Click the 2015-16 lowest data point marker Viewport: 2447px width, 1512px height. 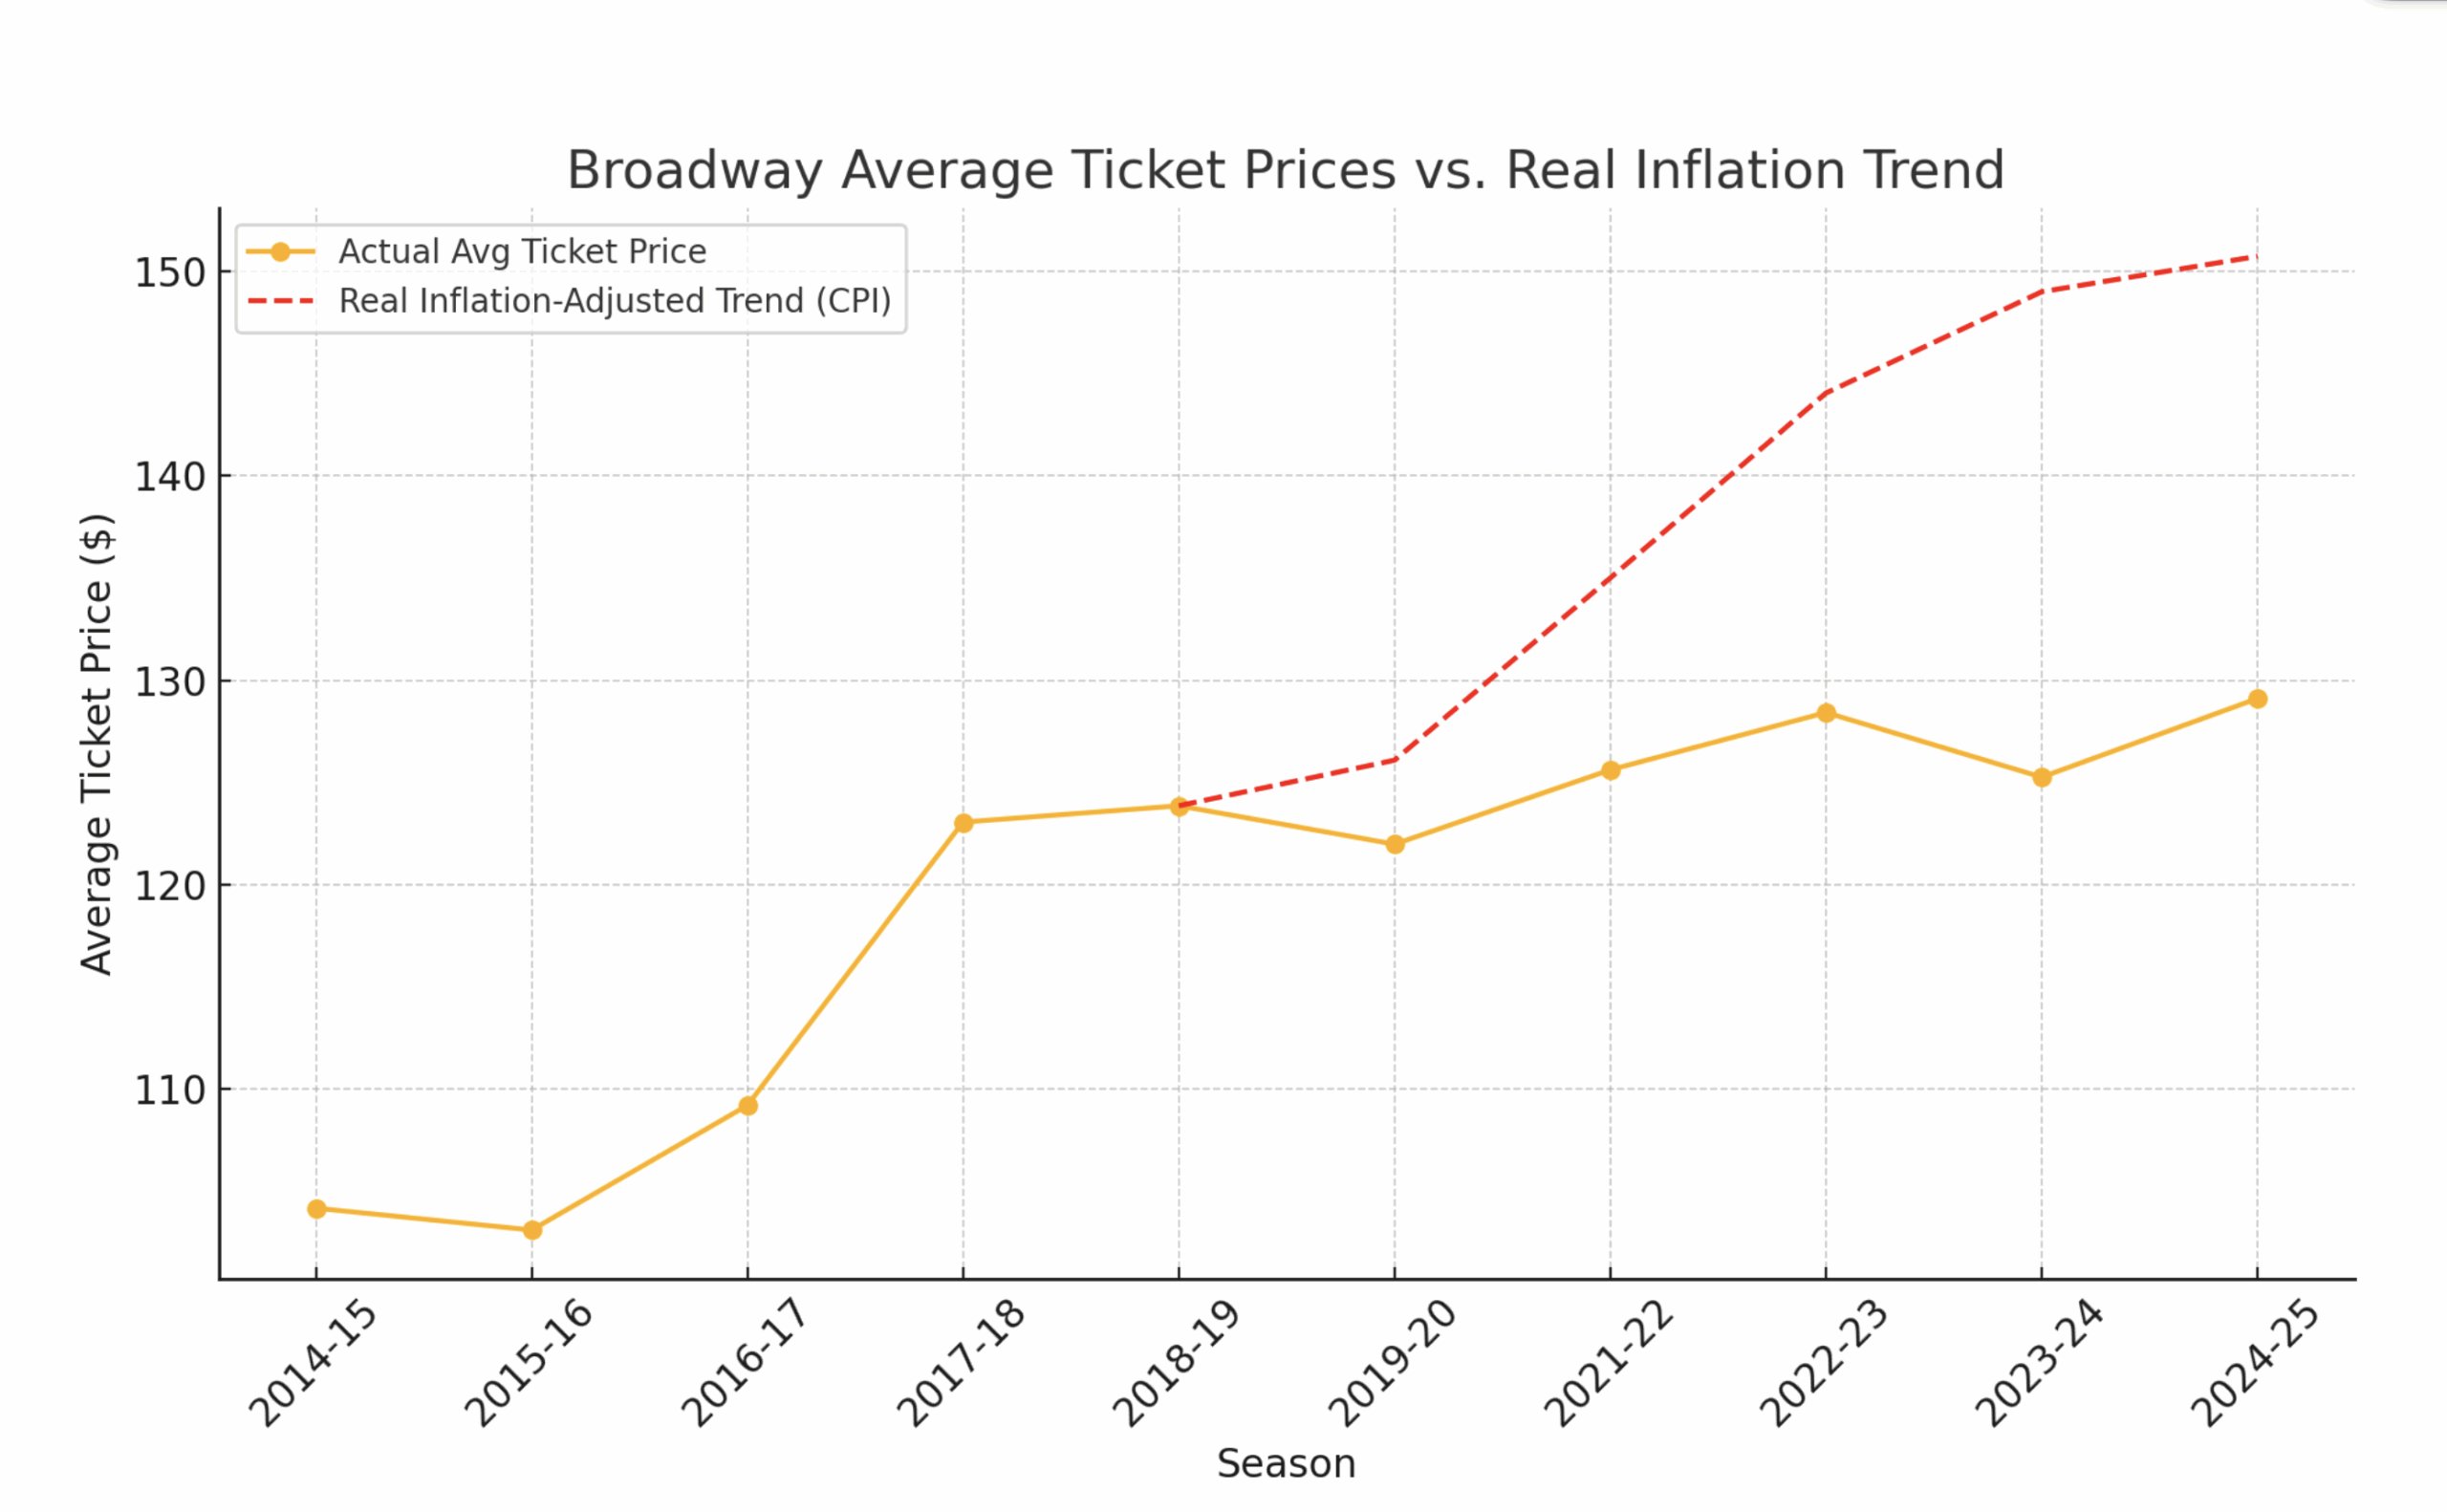[x=532, y=1230]
